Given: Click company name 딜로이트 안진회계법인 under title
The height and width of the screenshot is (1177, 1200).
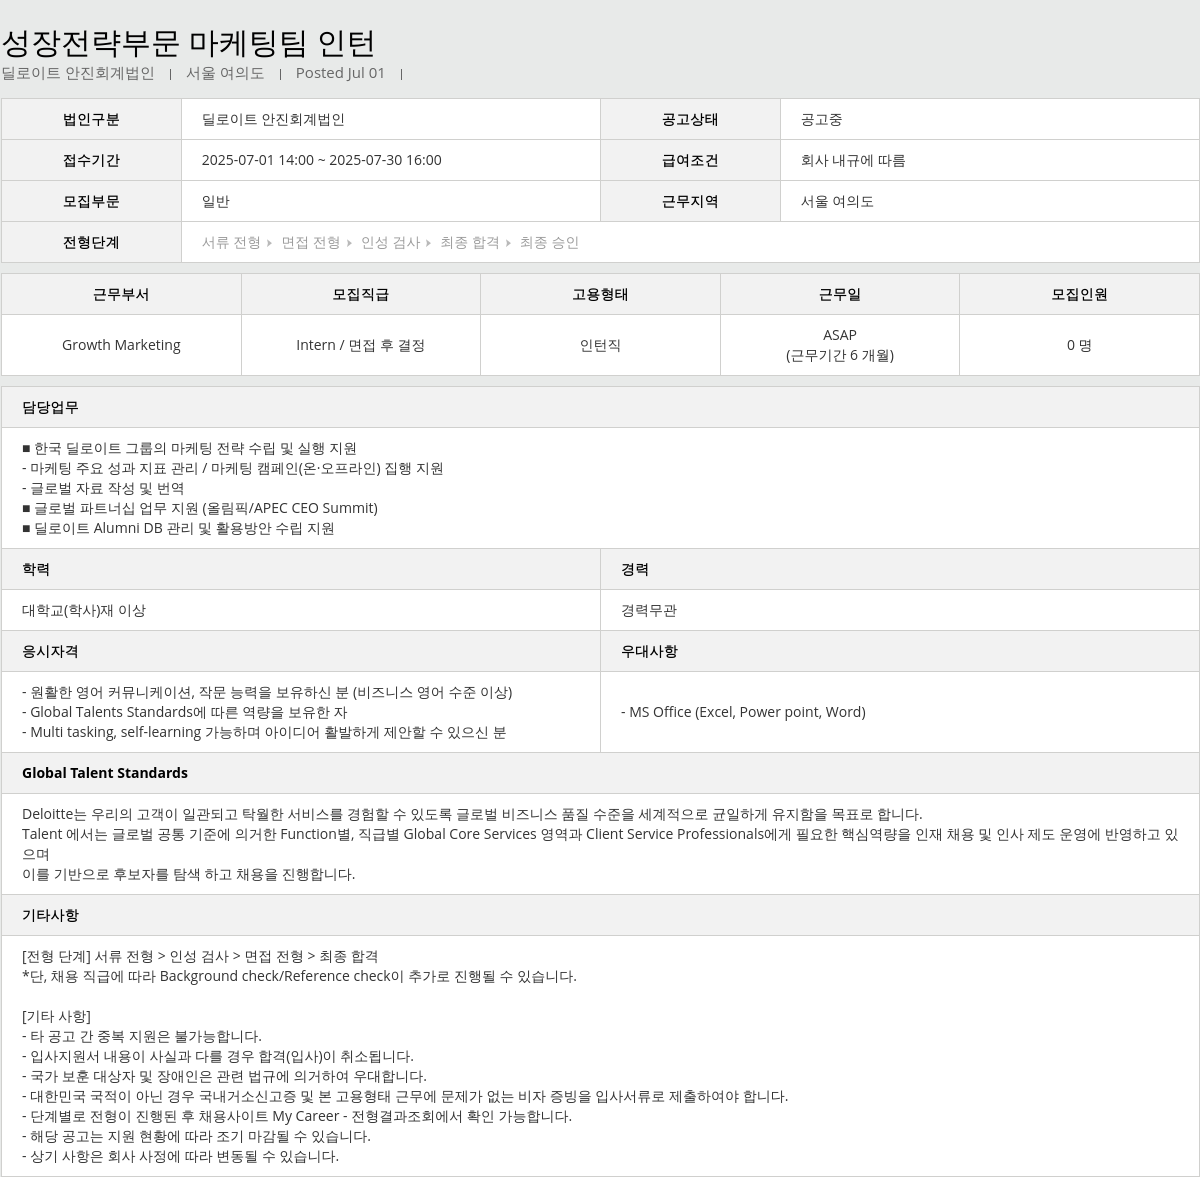Looking at the screenshot, I should point(78,73).
